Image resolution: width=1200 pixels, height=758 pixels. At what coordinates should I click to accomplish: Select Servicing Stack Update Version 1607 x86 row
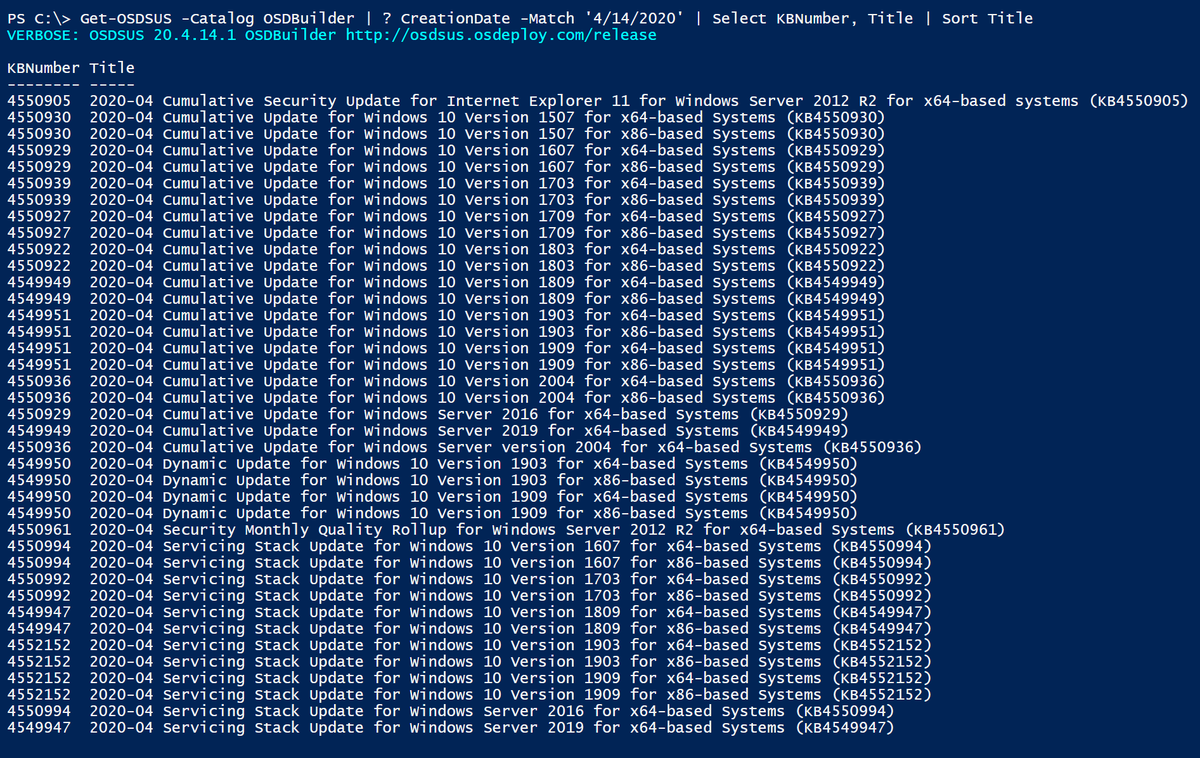(469, 563)
